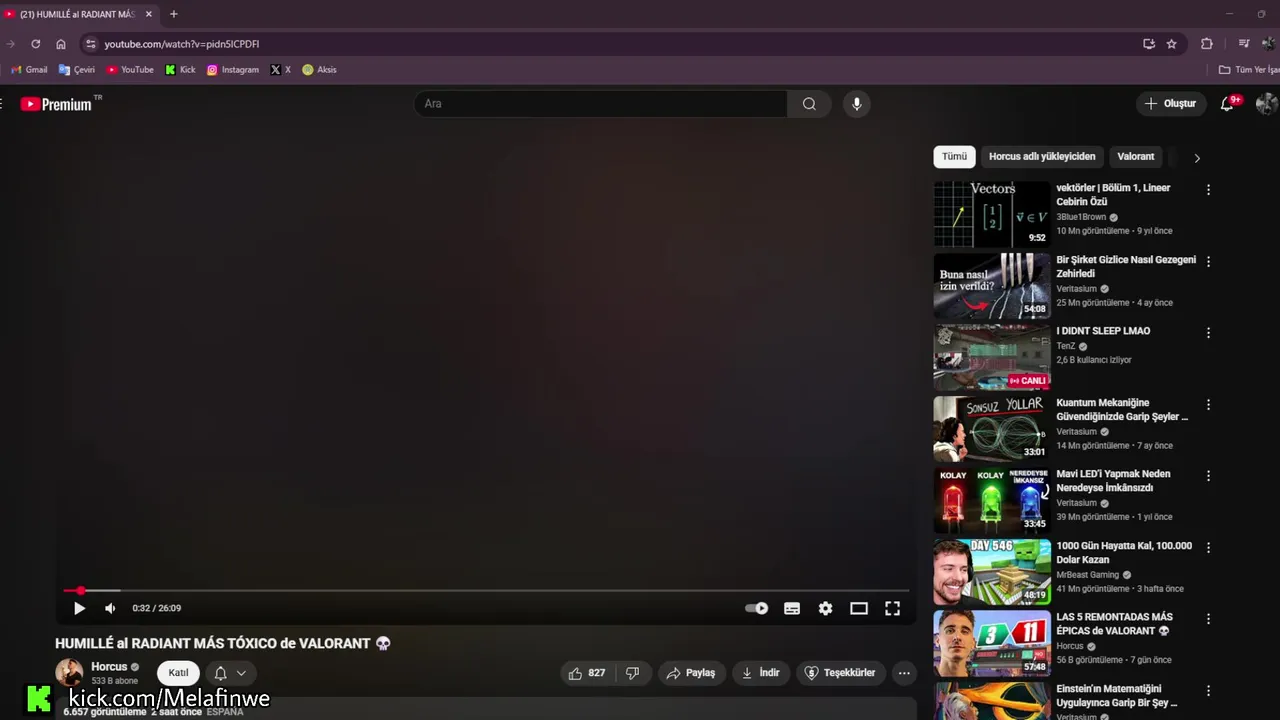This screenshot has width=1280, height=720.
Task: Open options for Kuantum Mekaniğine video
Action: click(x=1208, y=405)
